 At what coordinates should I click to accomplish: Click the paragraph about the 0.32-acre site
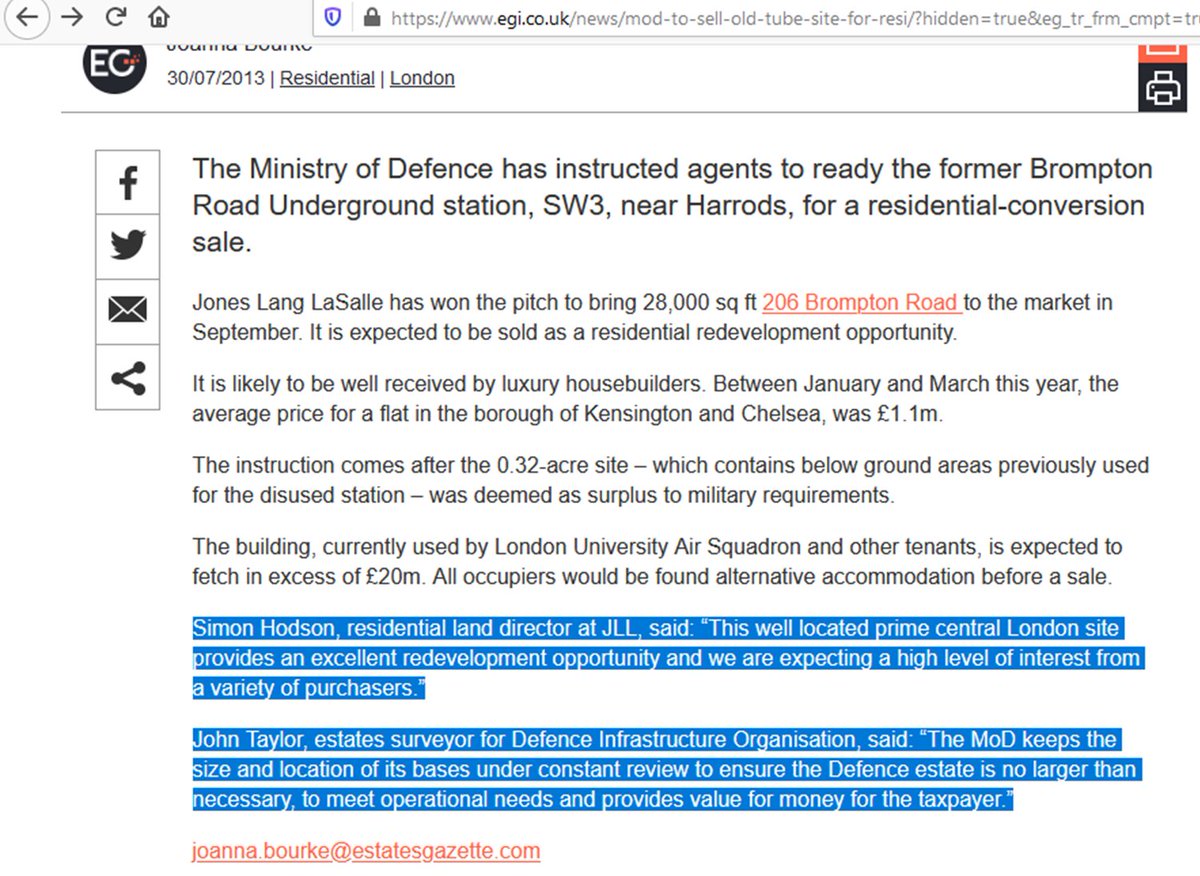pyautogui.click(x=670, y=480)
